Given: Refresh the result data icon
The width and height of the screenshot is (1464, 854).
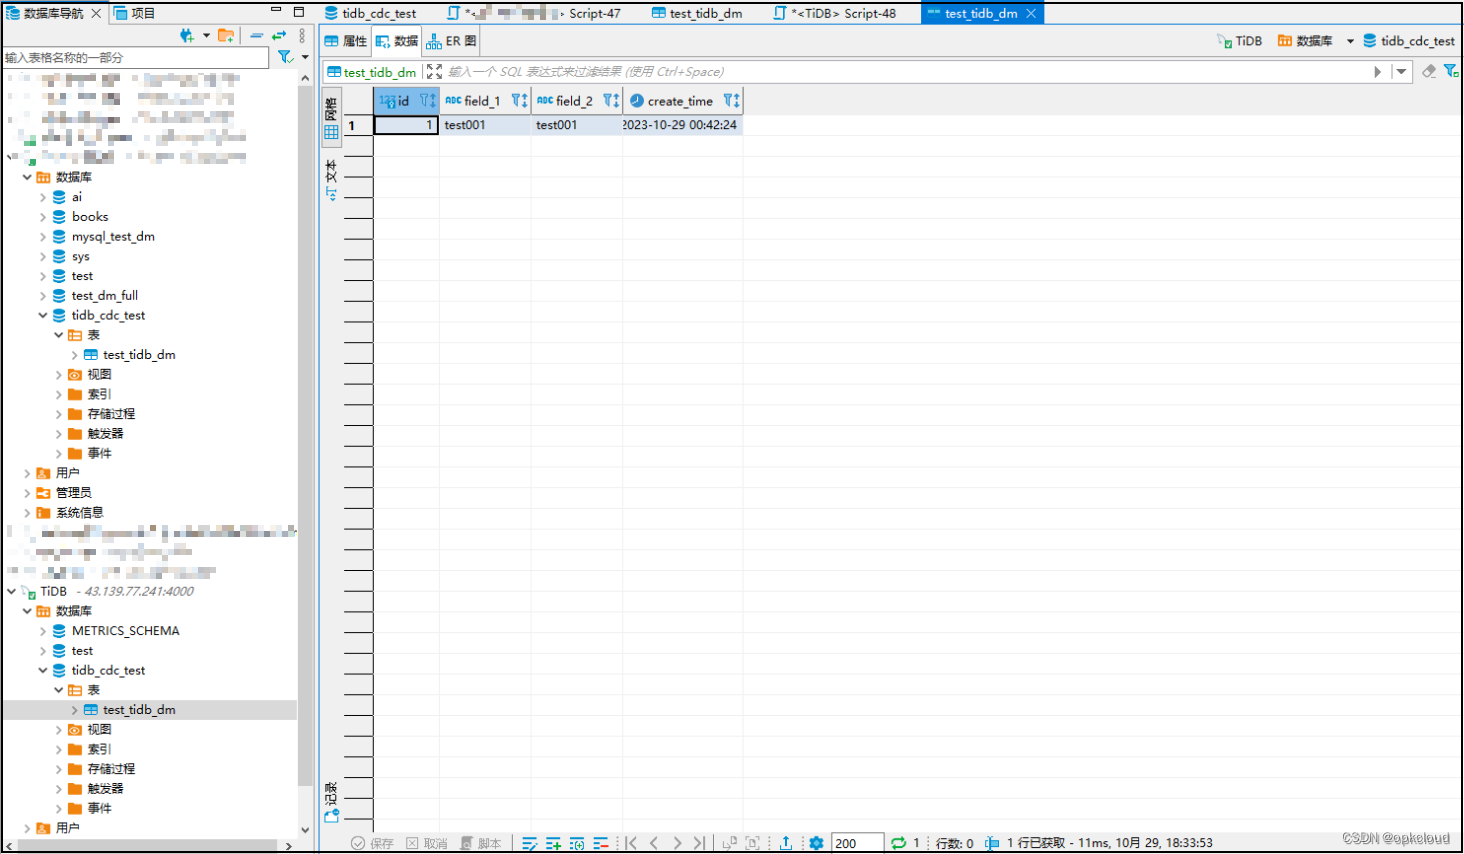Looking at the screenshot, I should point(898,843).
